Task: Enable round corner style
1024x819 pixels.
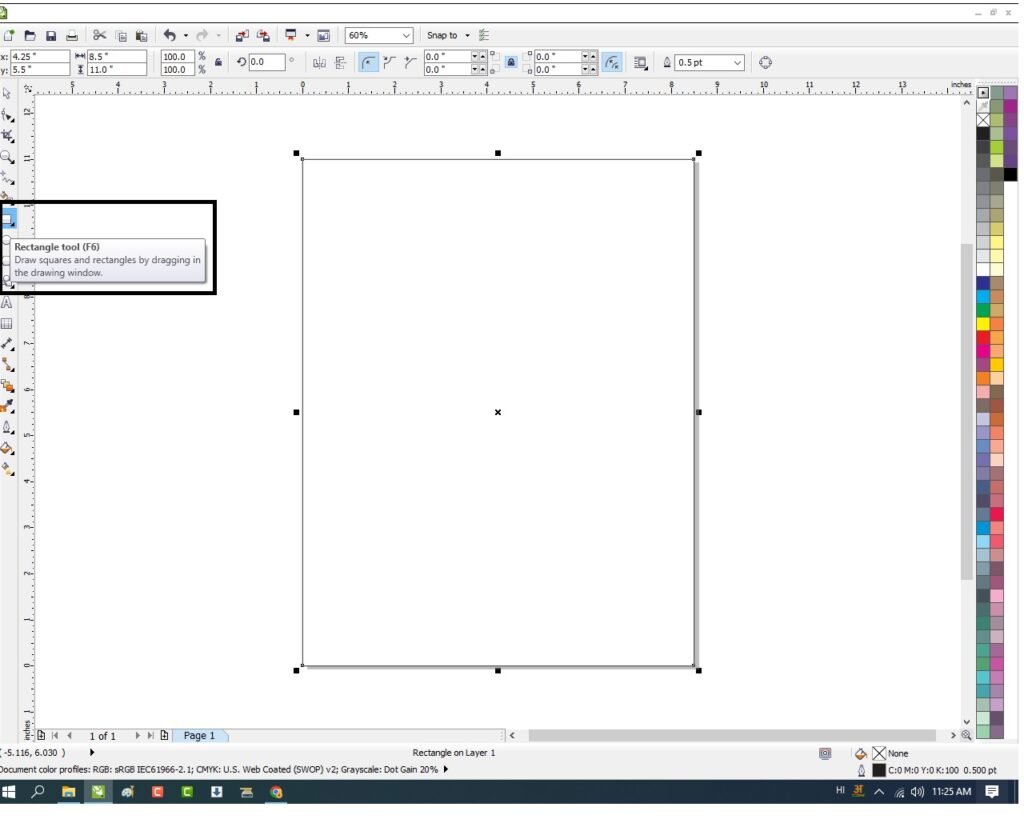Action: [x=368, y=63]
